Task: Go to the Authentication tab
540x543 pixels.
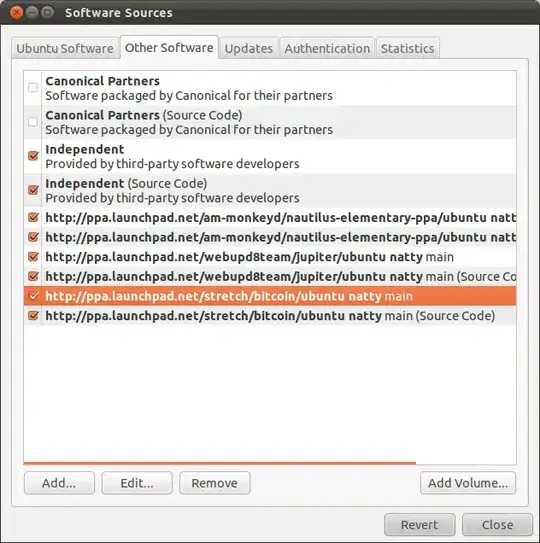Action: coord(327,48)
